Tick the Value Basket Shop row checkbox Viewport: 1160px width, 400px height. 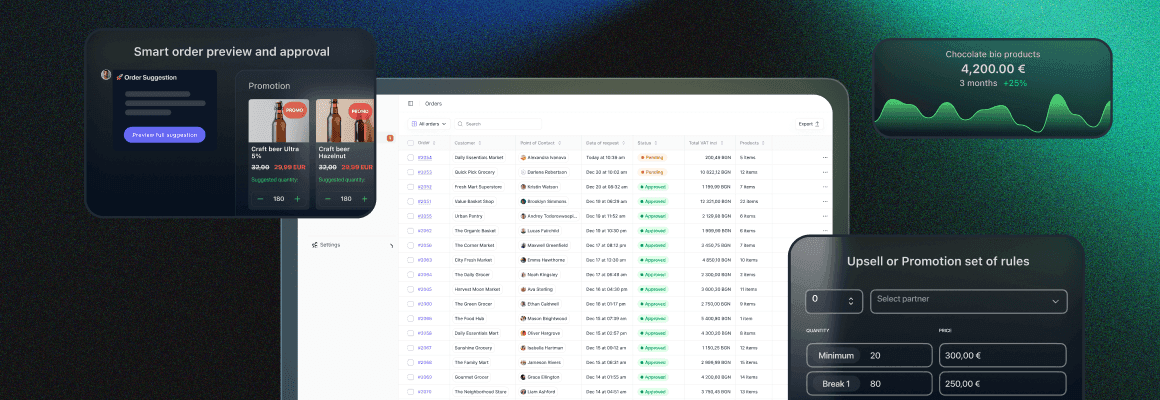point(411,201)
